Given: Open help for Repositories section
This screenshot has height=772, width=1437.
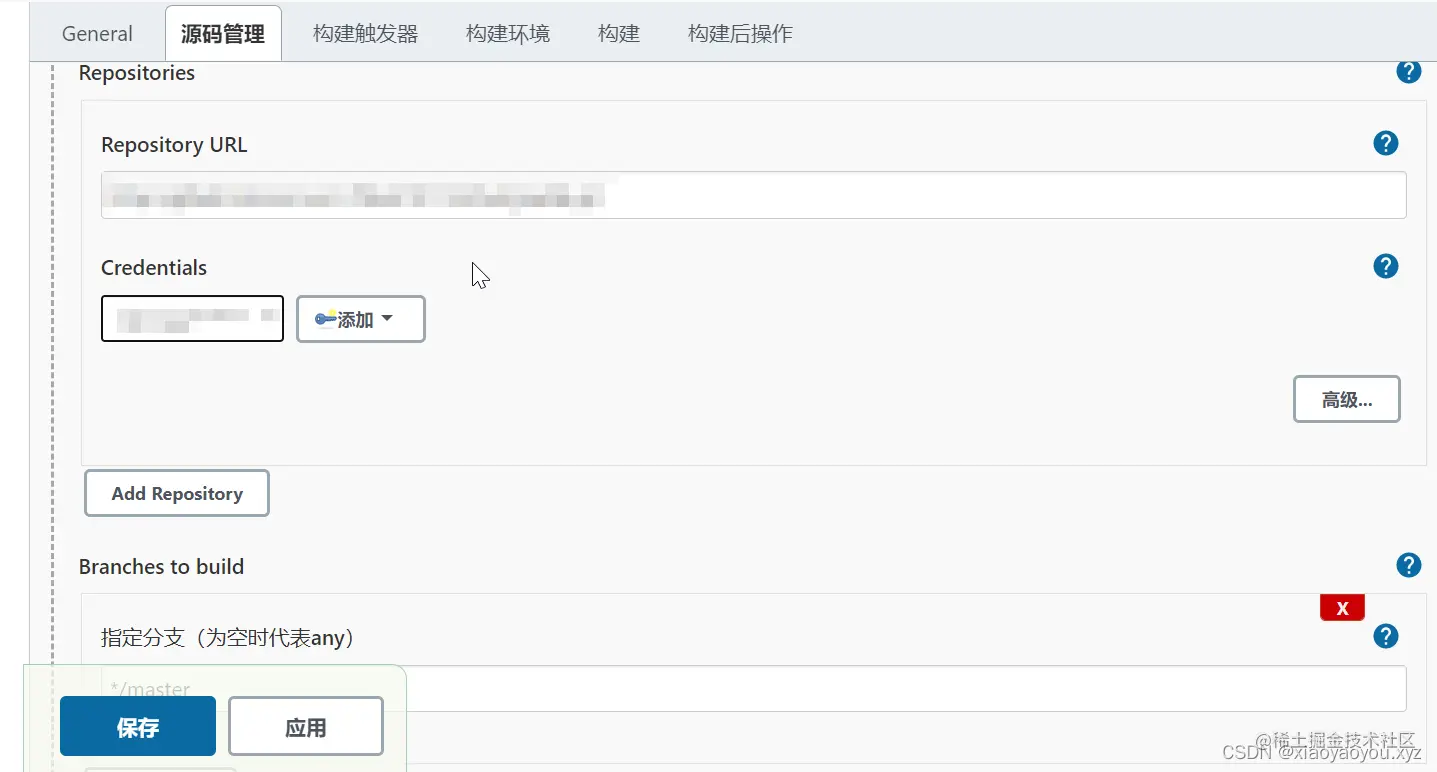Looking at the screenshot, I should [x=1408, y=71].
